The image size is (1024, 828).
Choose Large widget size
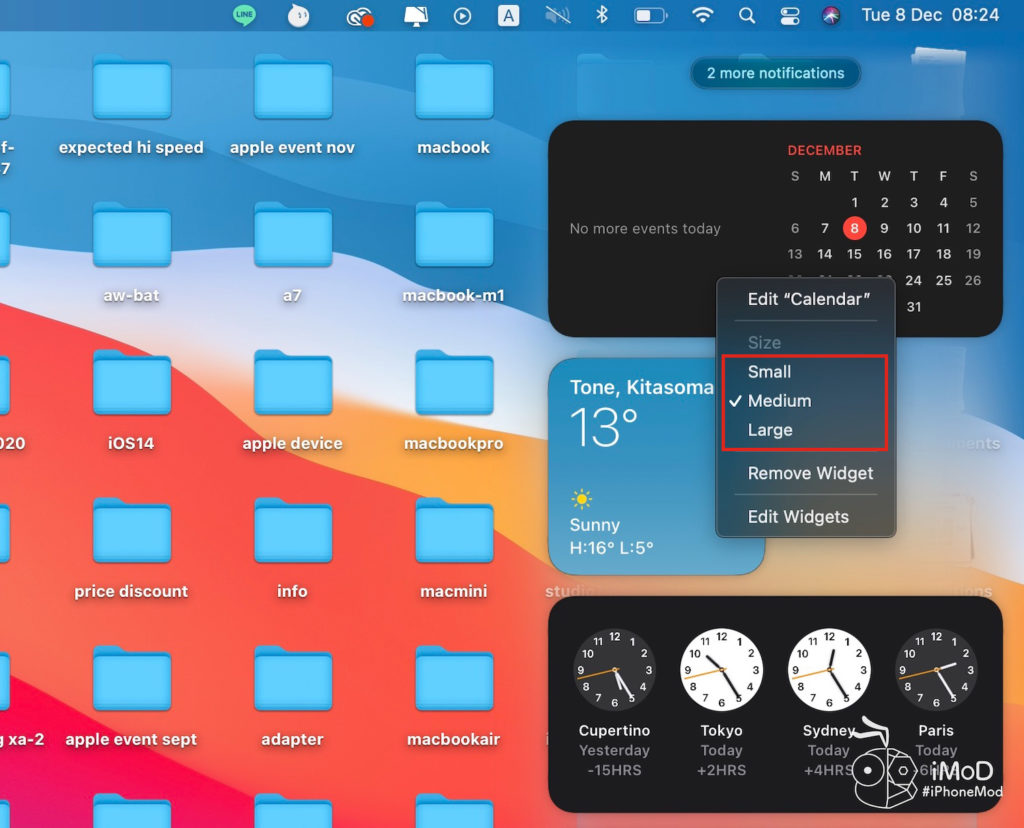point(770,430)
